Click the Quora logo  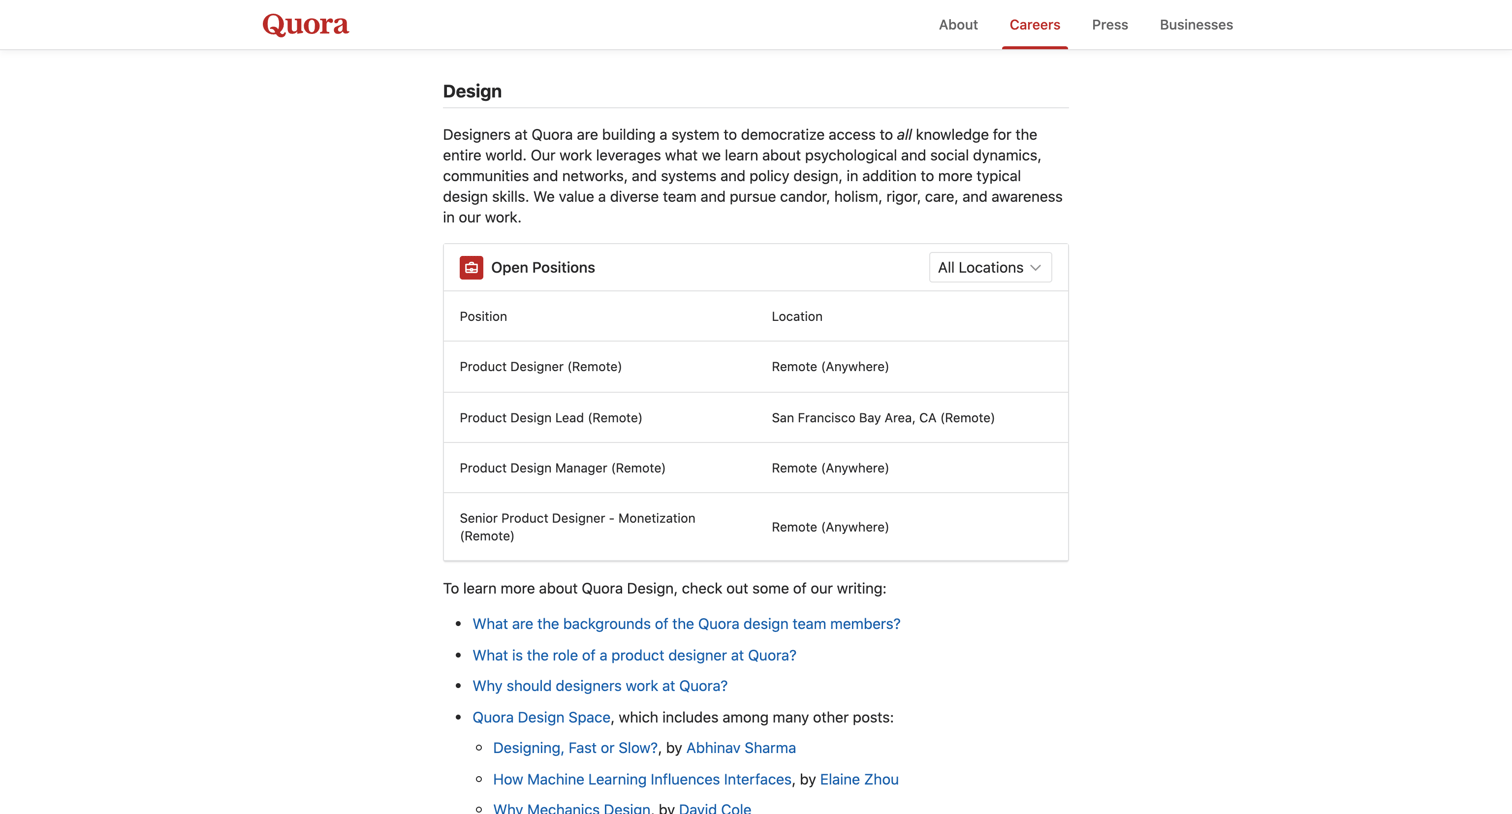click(x=305, y=24)
